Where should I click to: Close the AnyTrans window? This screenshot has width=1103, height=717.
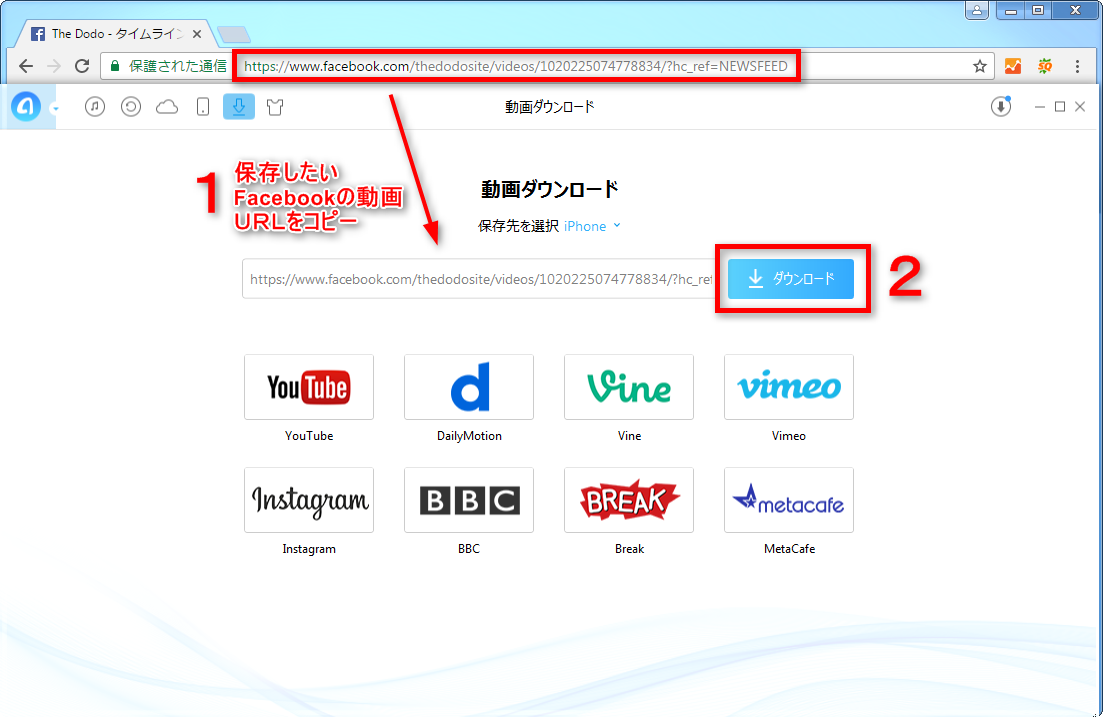(1080, 106)
